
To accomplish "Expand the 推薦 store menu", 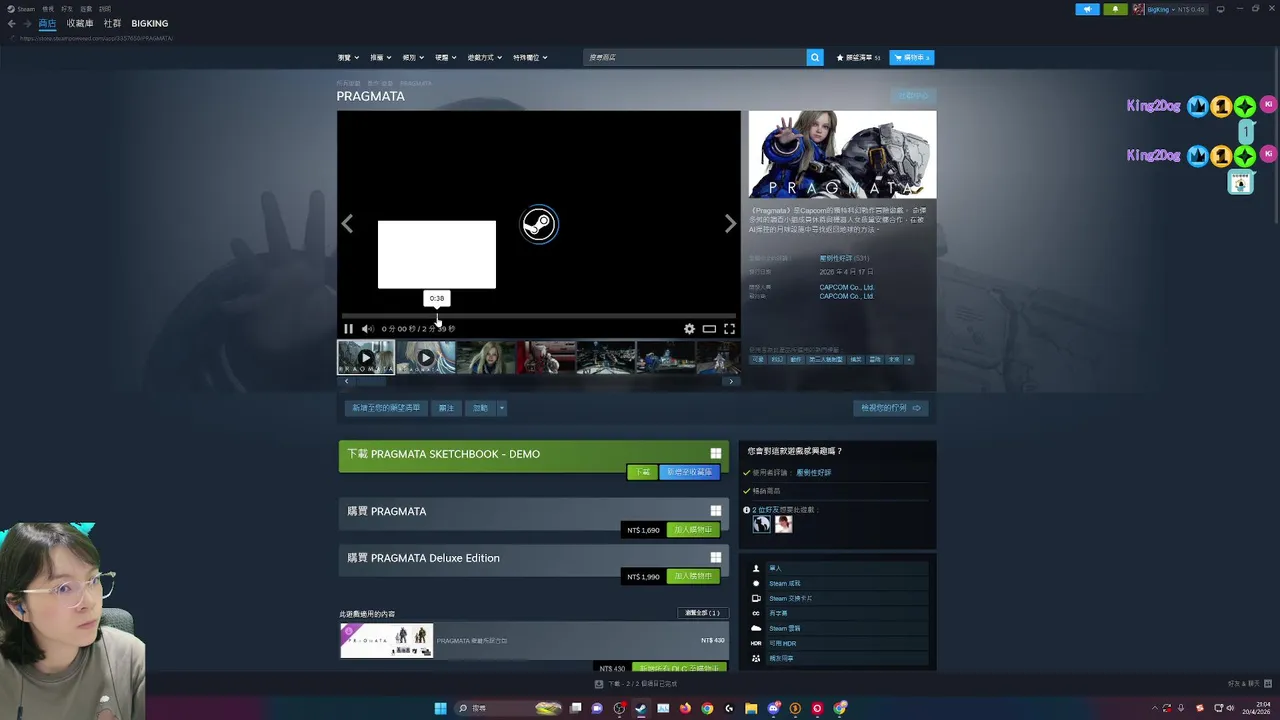I will (379, 58).
